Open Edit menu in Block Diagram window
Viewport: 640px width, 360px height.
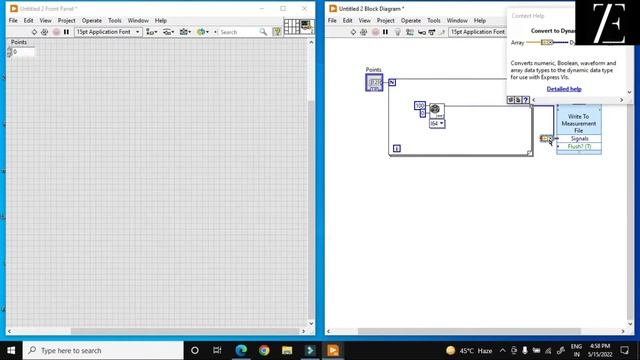(x=347, y=20)
